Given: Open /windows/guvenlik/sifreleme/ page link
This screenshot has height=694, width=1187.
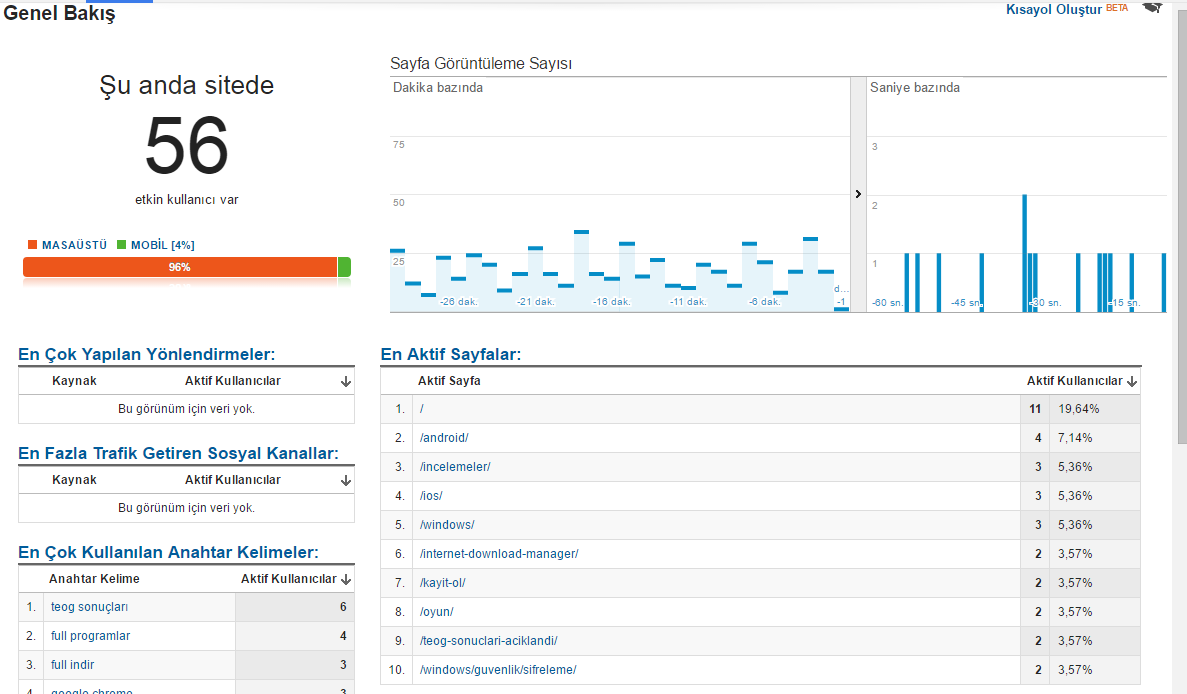Looking at the screenshot, I should [498, 670].
